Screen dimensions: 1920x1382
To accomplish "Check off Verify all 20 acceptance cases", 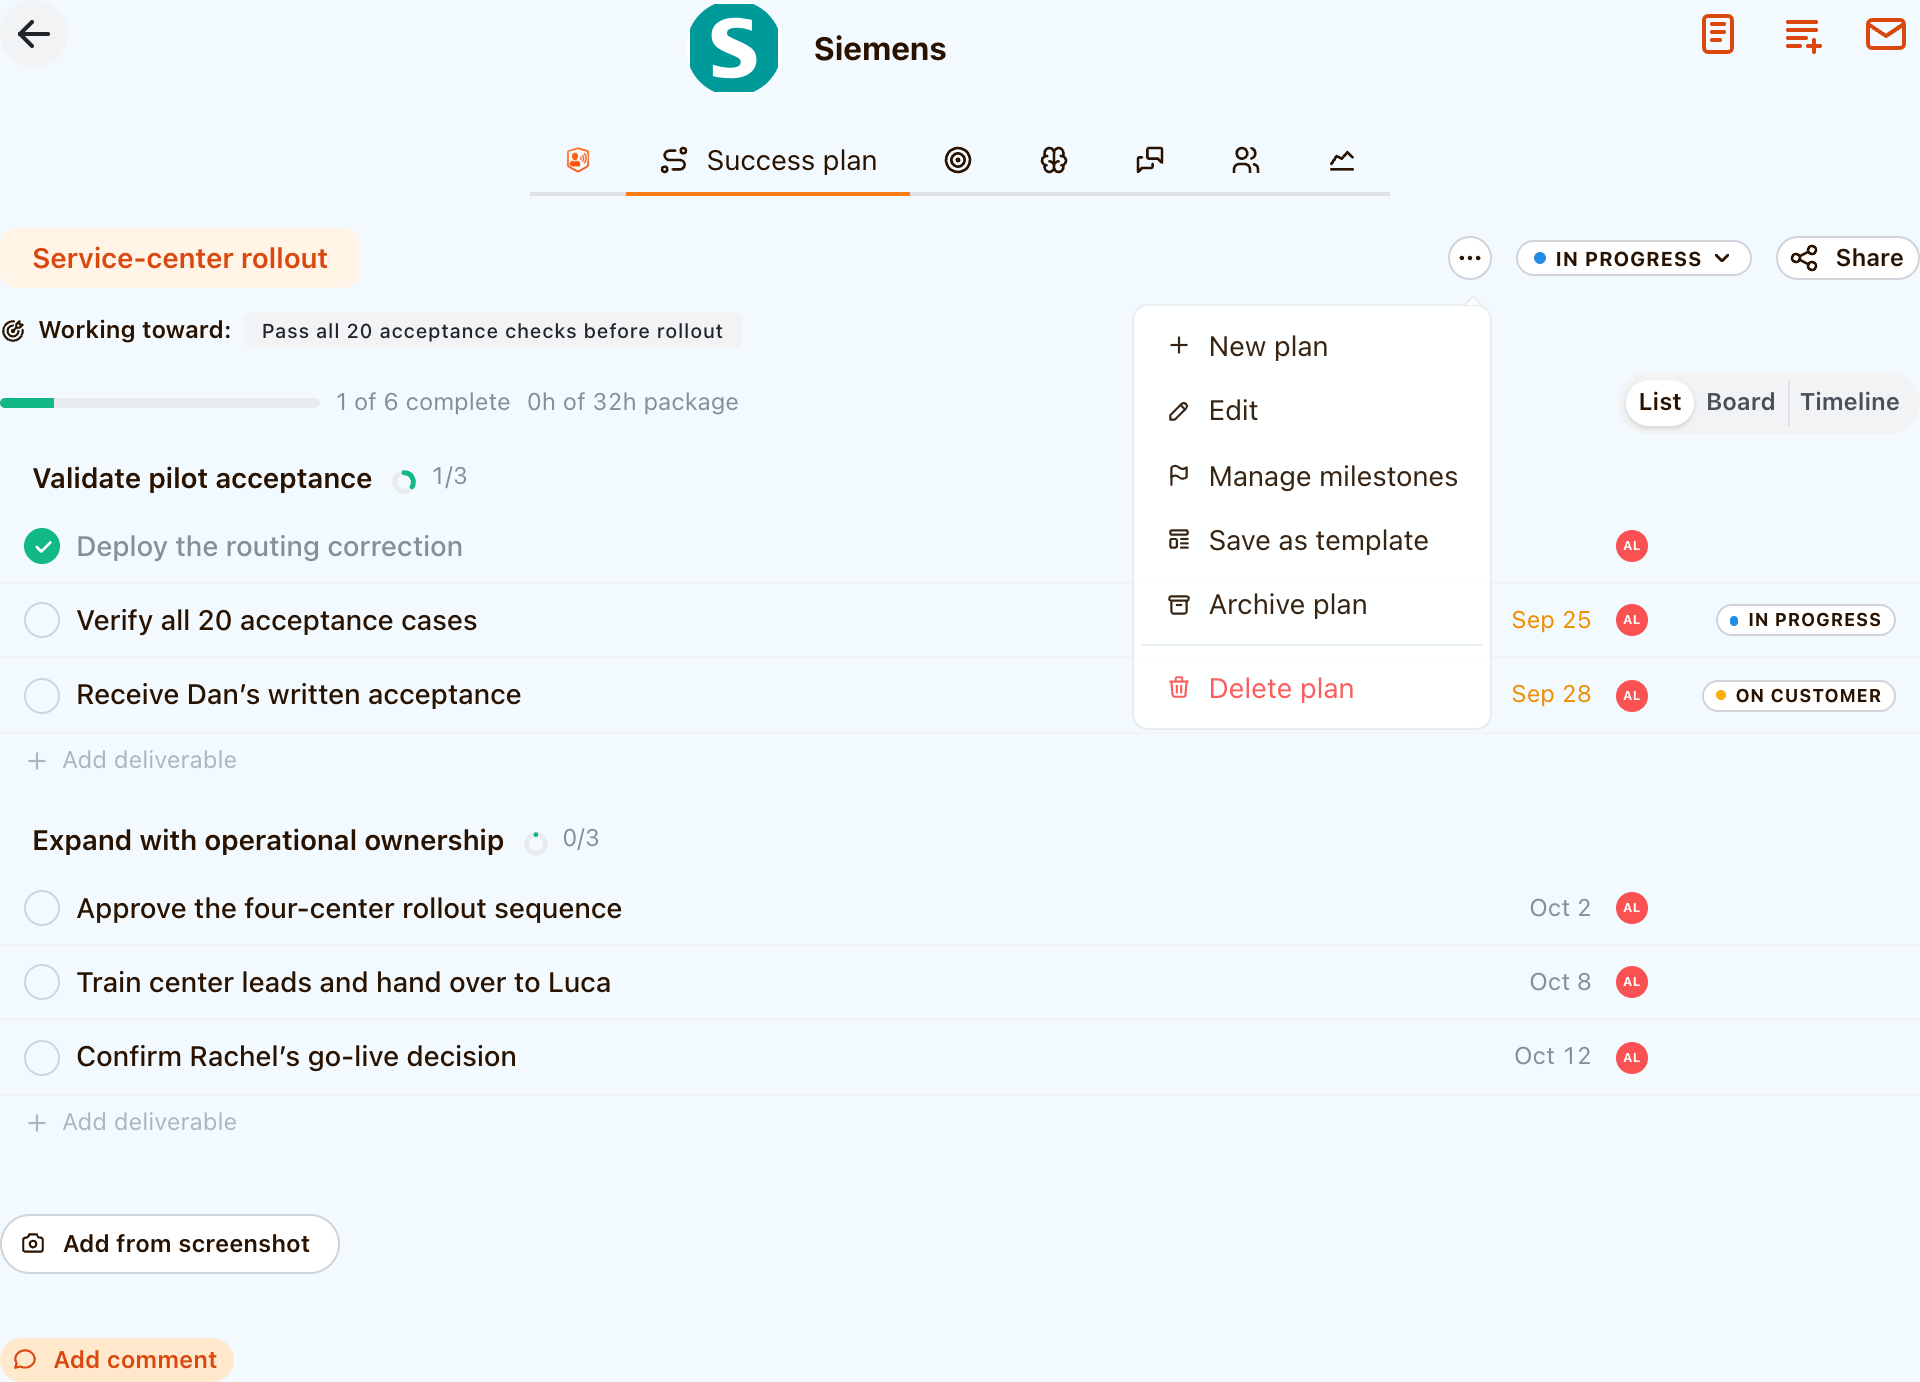I will tap(42, 620).
